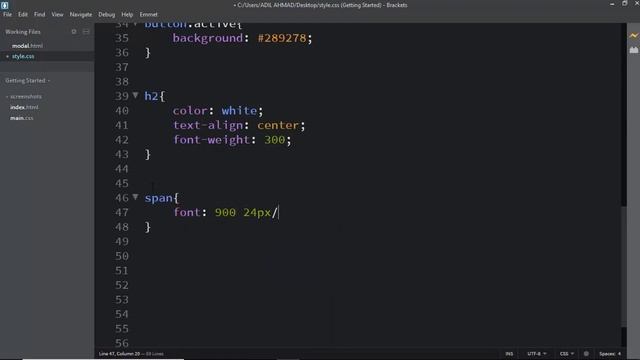
Task: Click the background property on line 35
Action: pyautogui.click(x=208, y=38)
